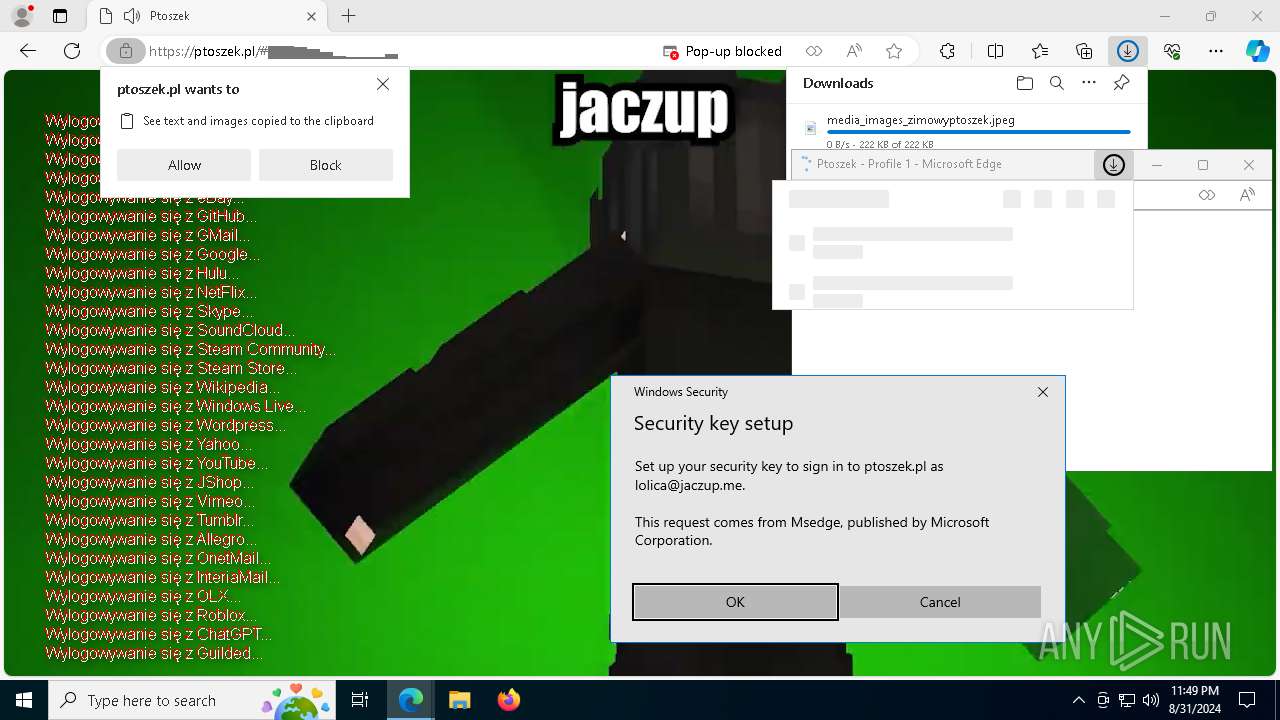1280x720 pixels.
Task: Open Browser essentials heart icon
Action: pyautogui.click(x=1172, y=51)
